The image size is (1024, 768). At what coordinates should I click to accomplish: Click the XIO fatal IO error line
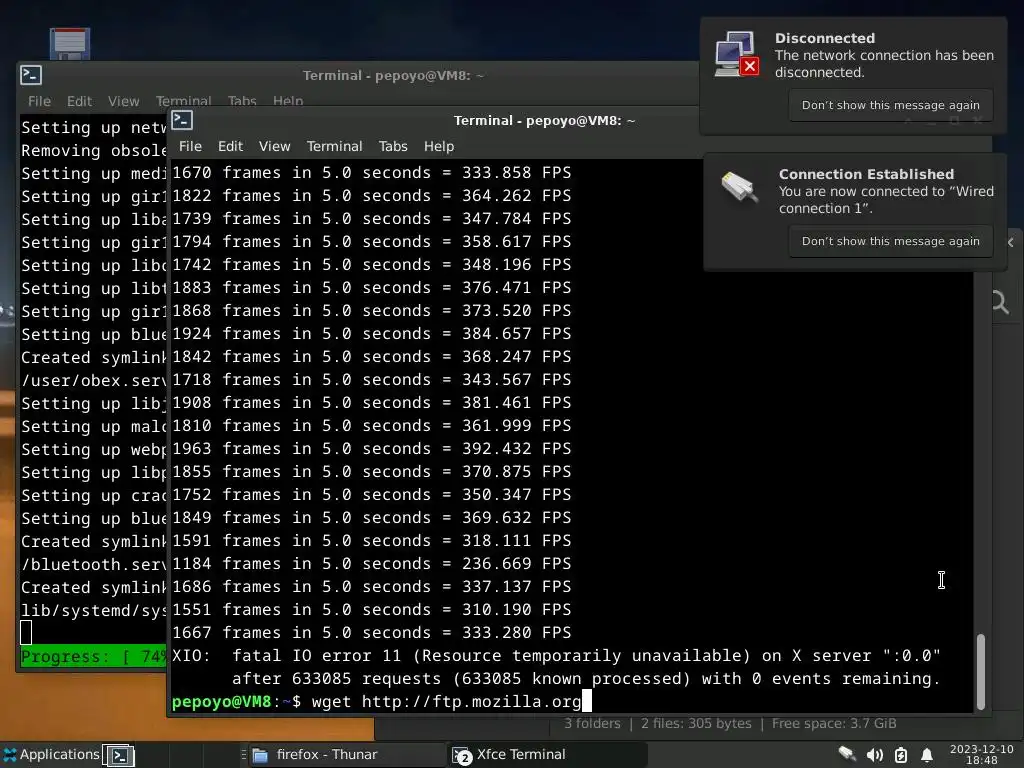coord(556,656)
